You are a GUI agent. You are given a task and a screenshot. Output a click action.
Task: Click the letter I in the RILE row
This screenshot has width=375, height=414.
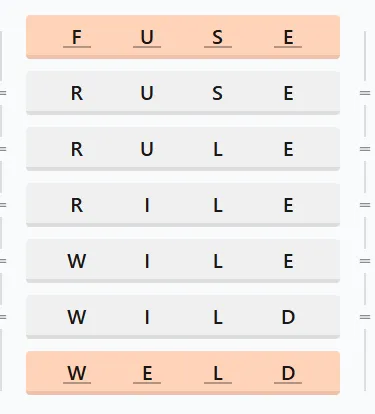(x=147, y=205)
